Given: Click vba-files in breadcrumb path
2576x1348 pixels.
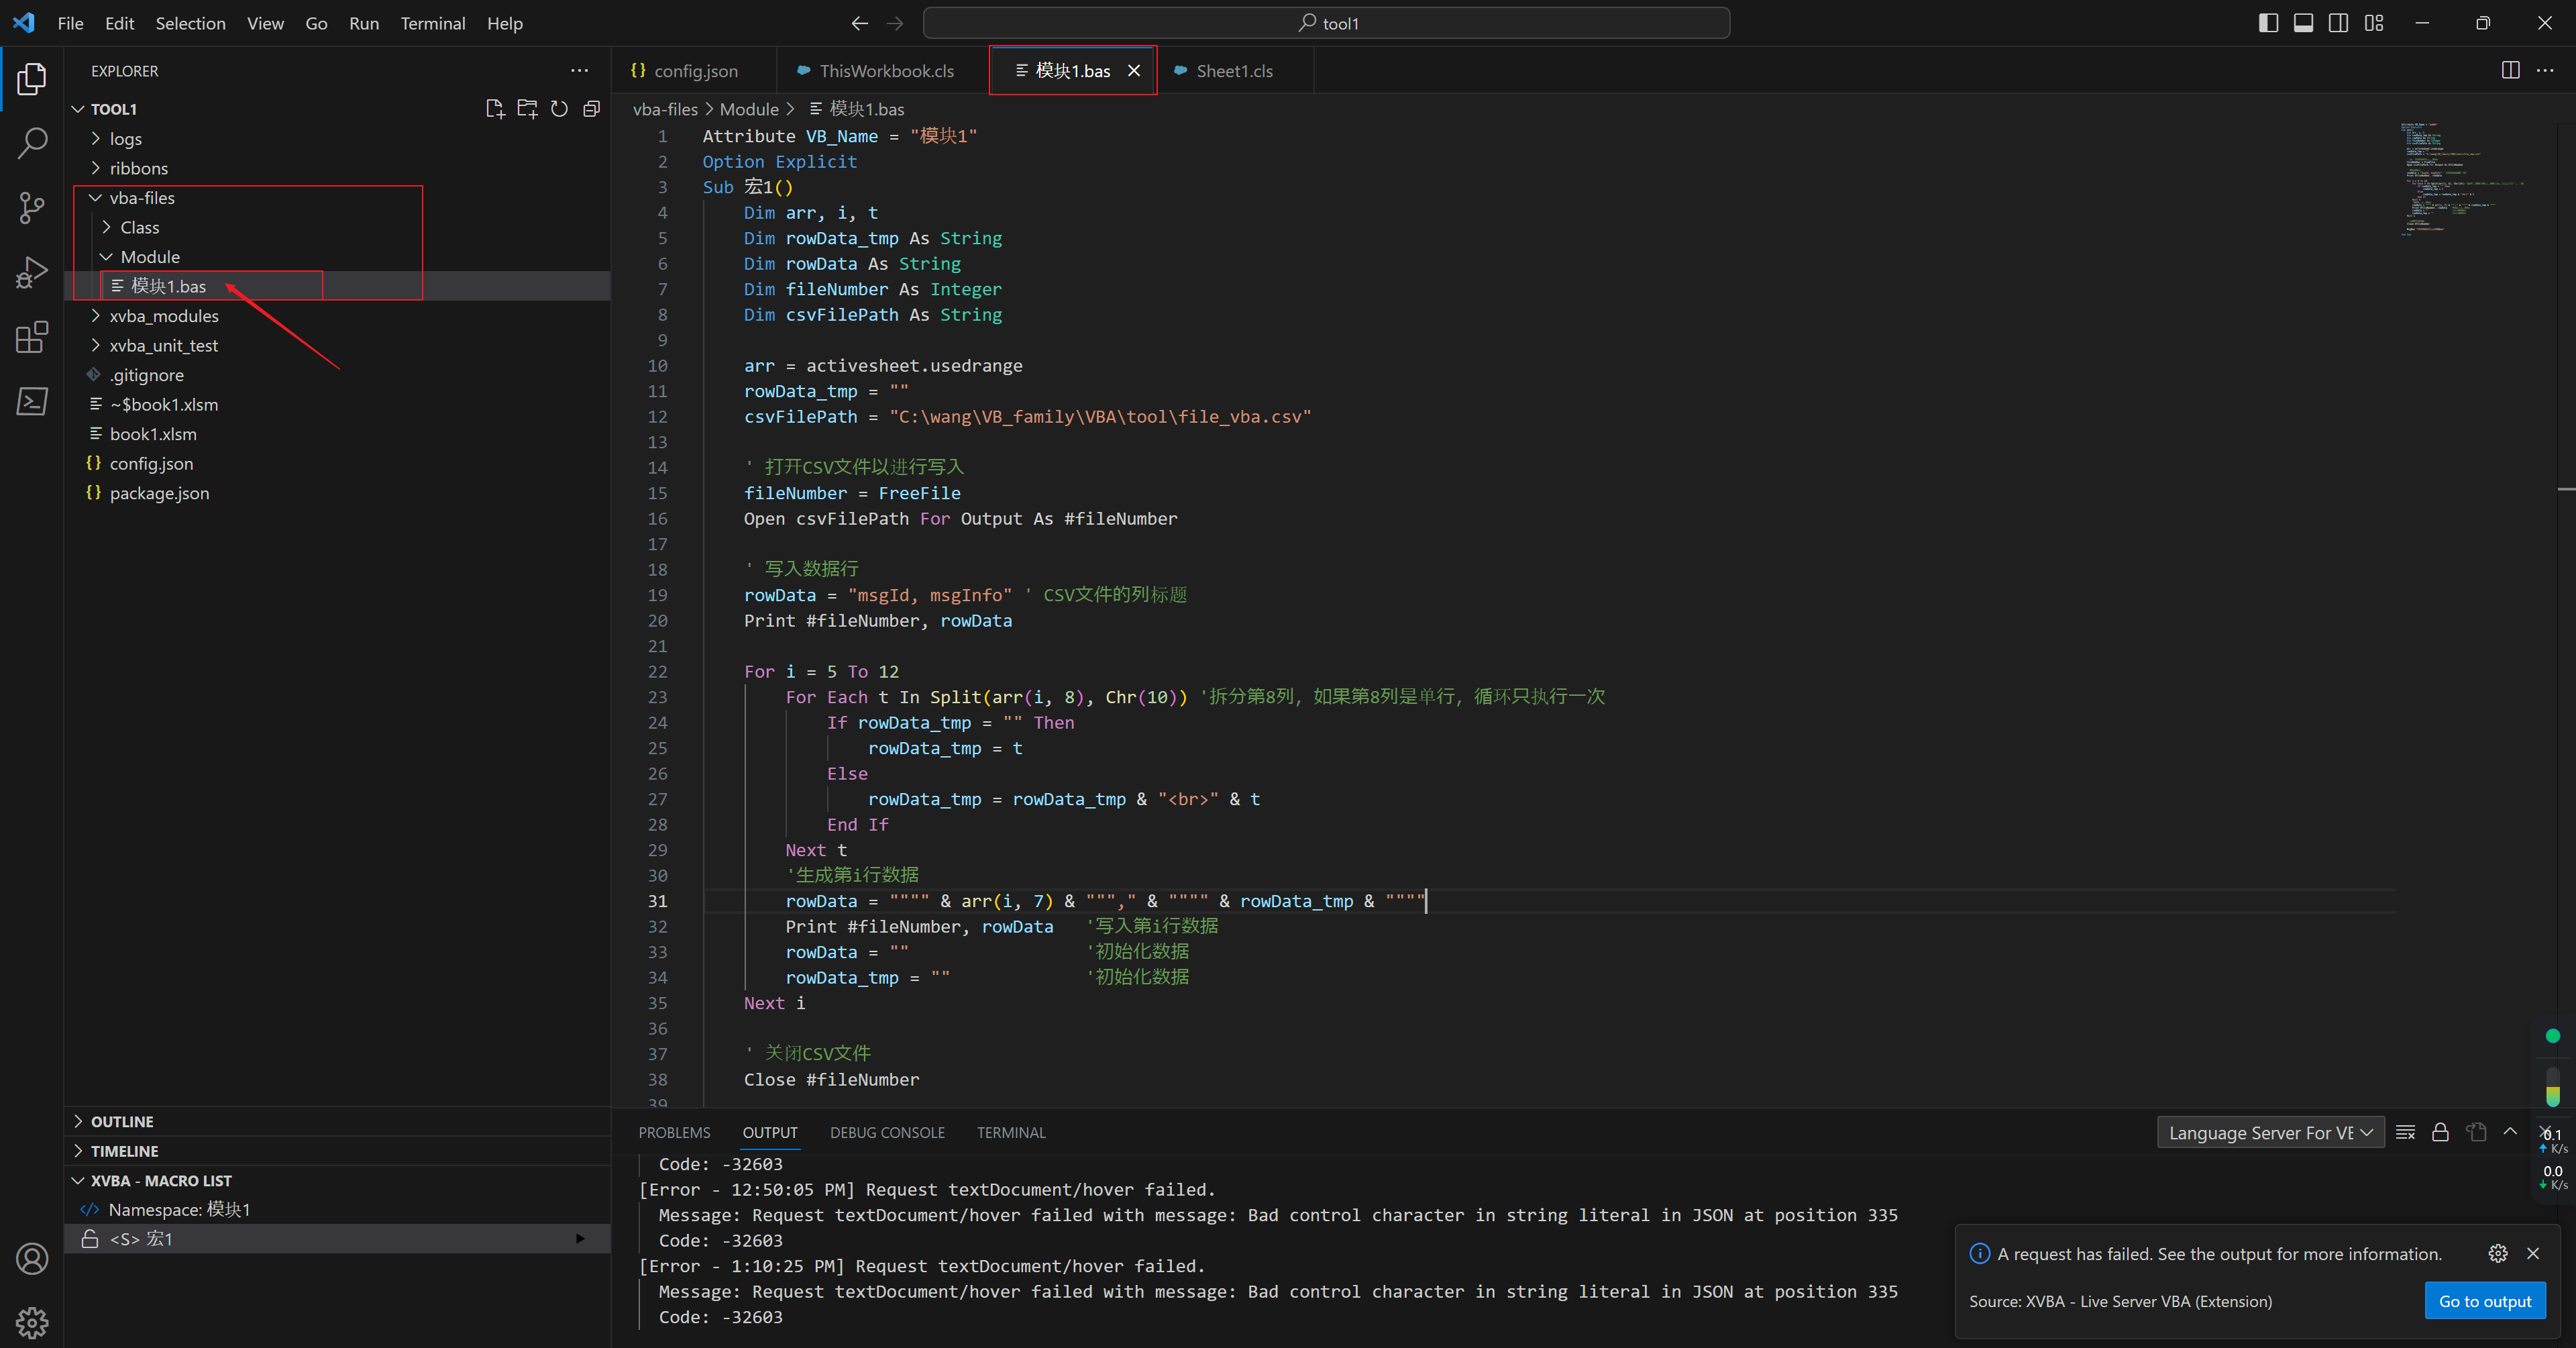Looking at the screenshot, I should coord(665,109).
